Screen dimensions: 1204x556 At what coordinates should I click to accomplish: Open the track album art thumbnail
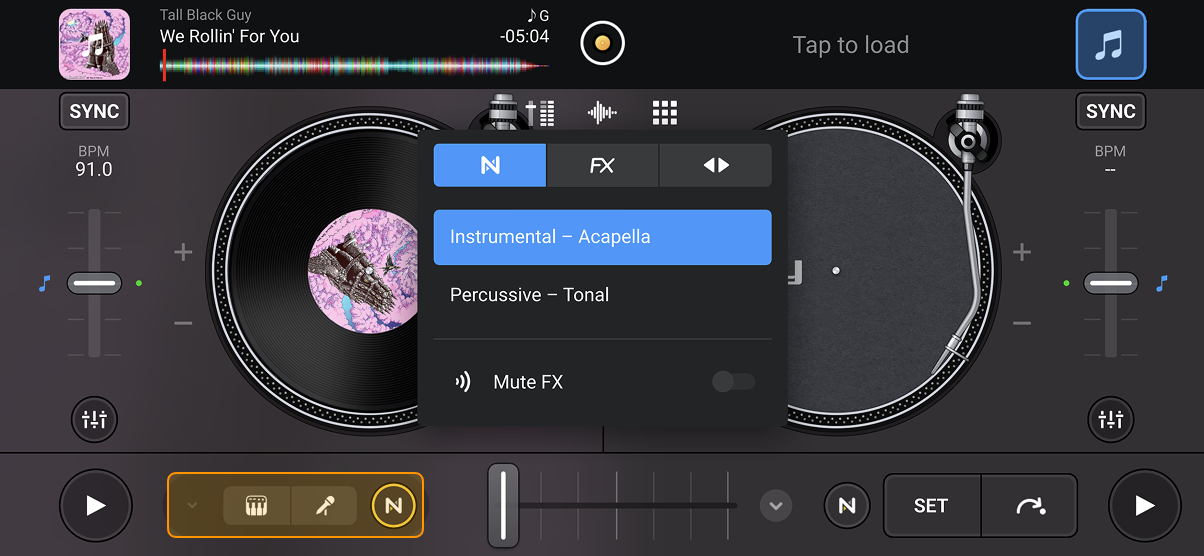click(x=94, y=44)
